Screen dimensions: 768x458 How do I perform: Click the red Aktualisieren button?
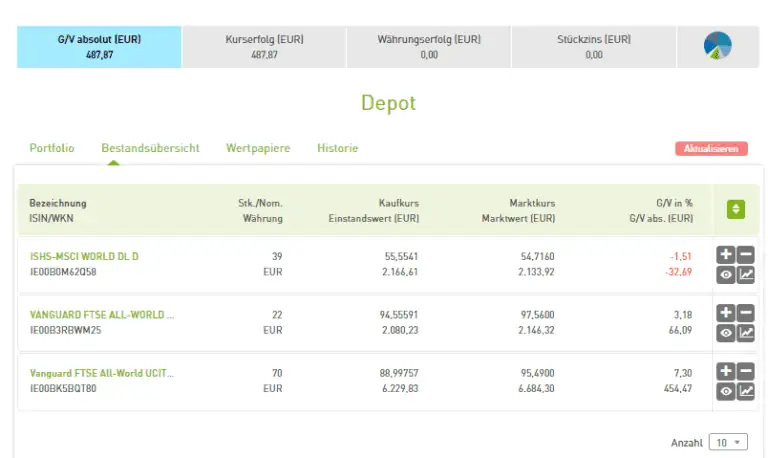(x=711, y=148)
